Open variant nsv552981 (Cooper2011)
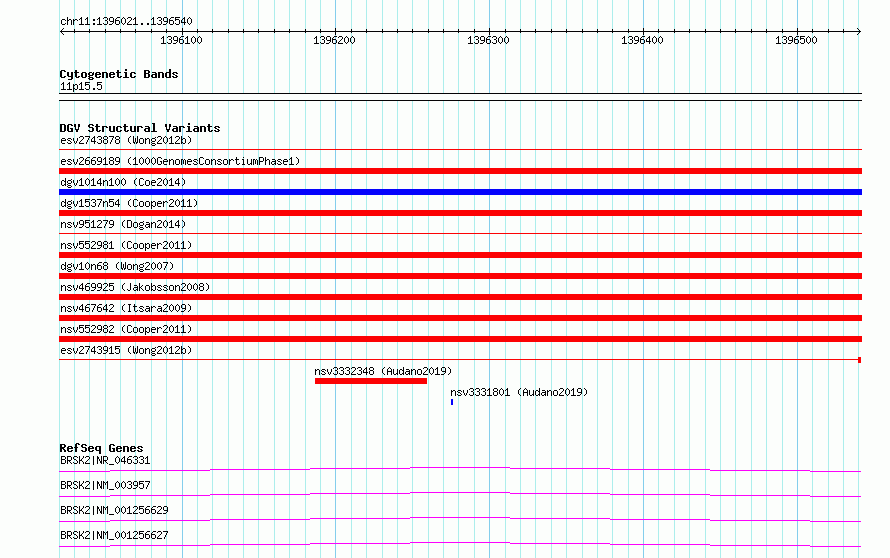The width and height of the screenshot is (890, 558). [x=126, y=245]
